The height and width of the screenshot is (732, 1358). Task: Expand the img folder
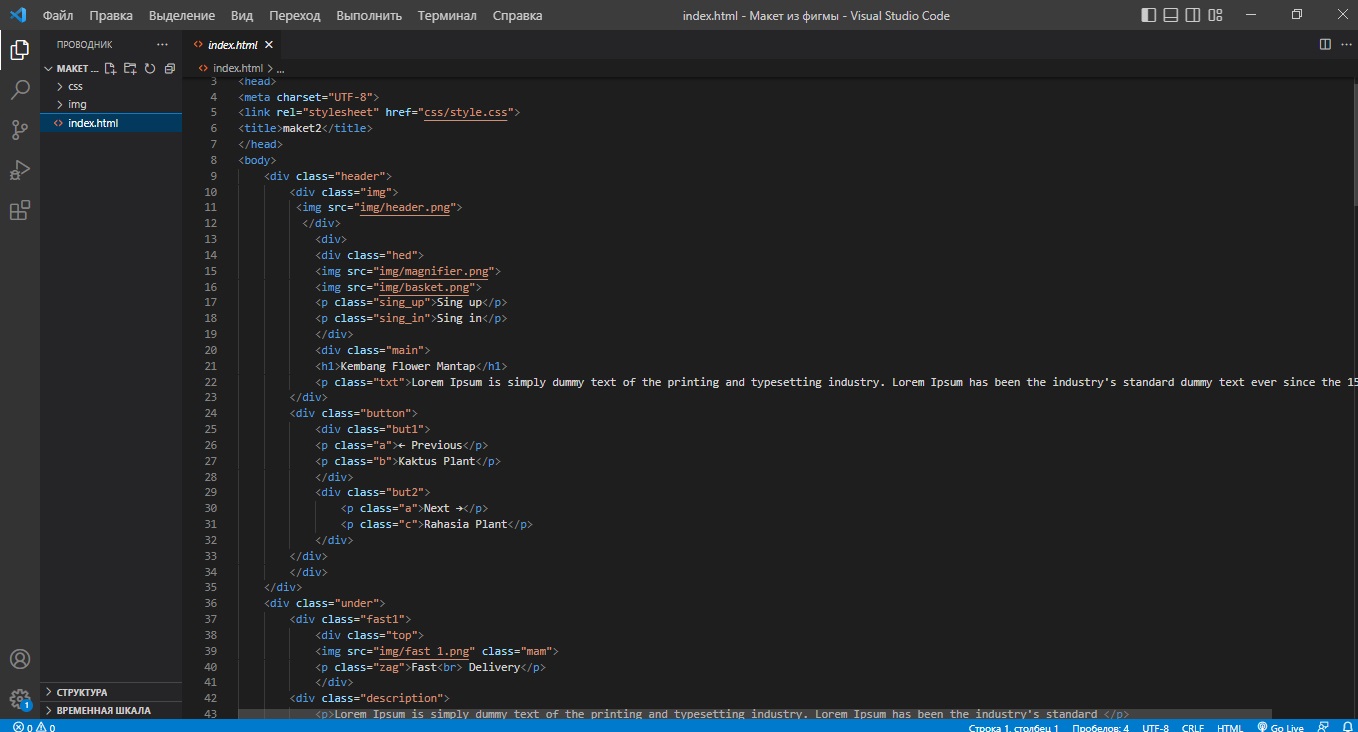point(76,105)
